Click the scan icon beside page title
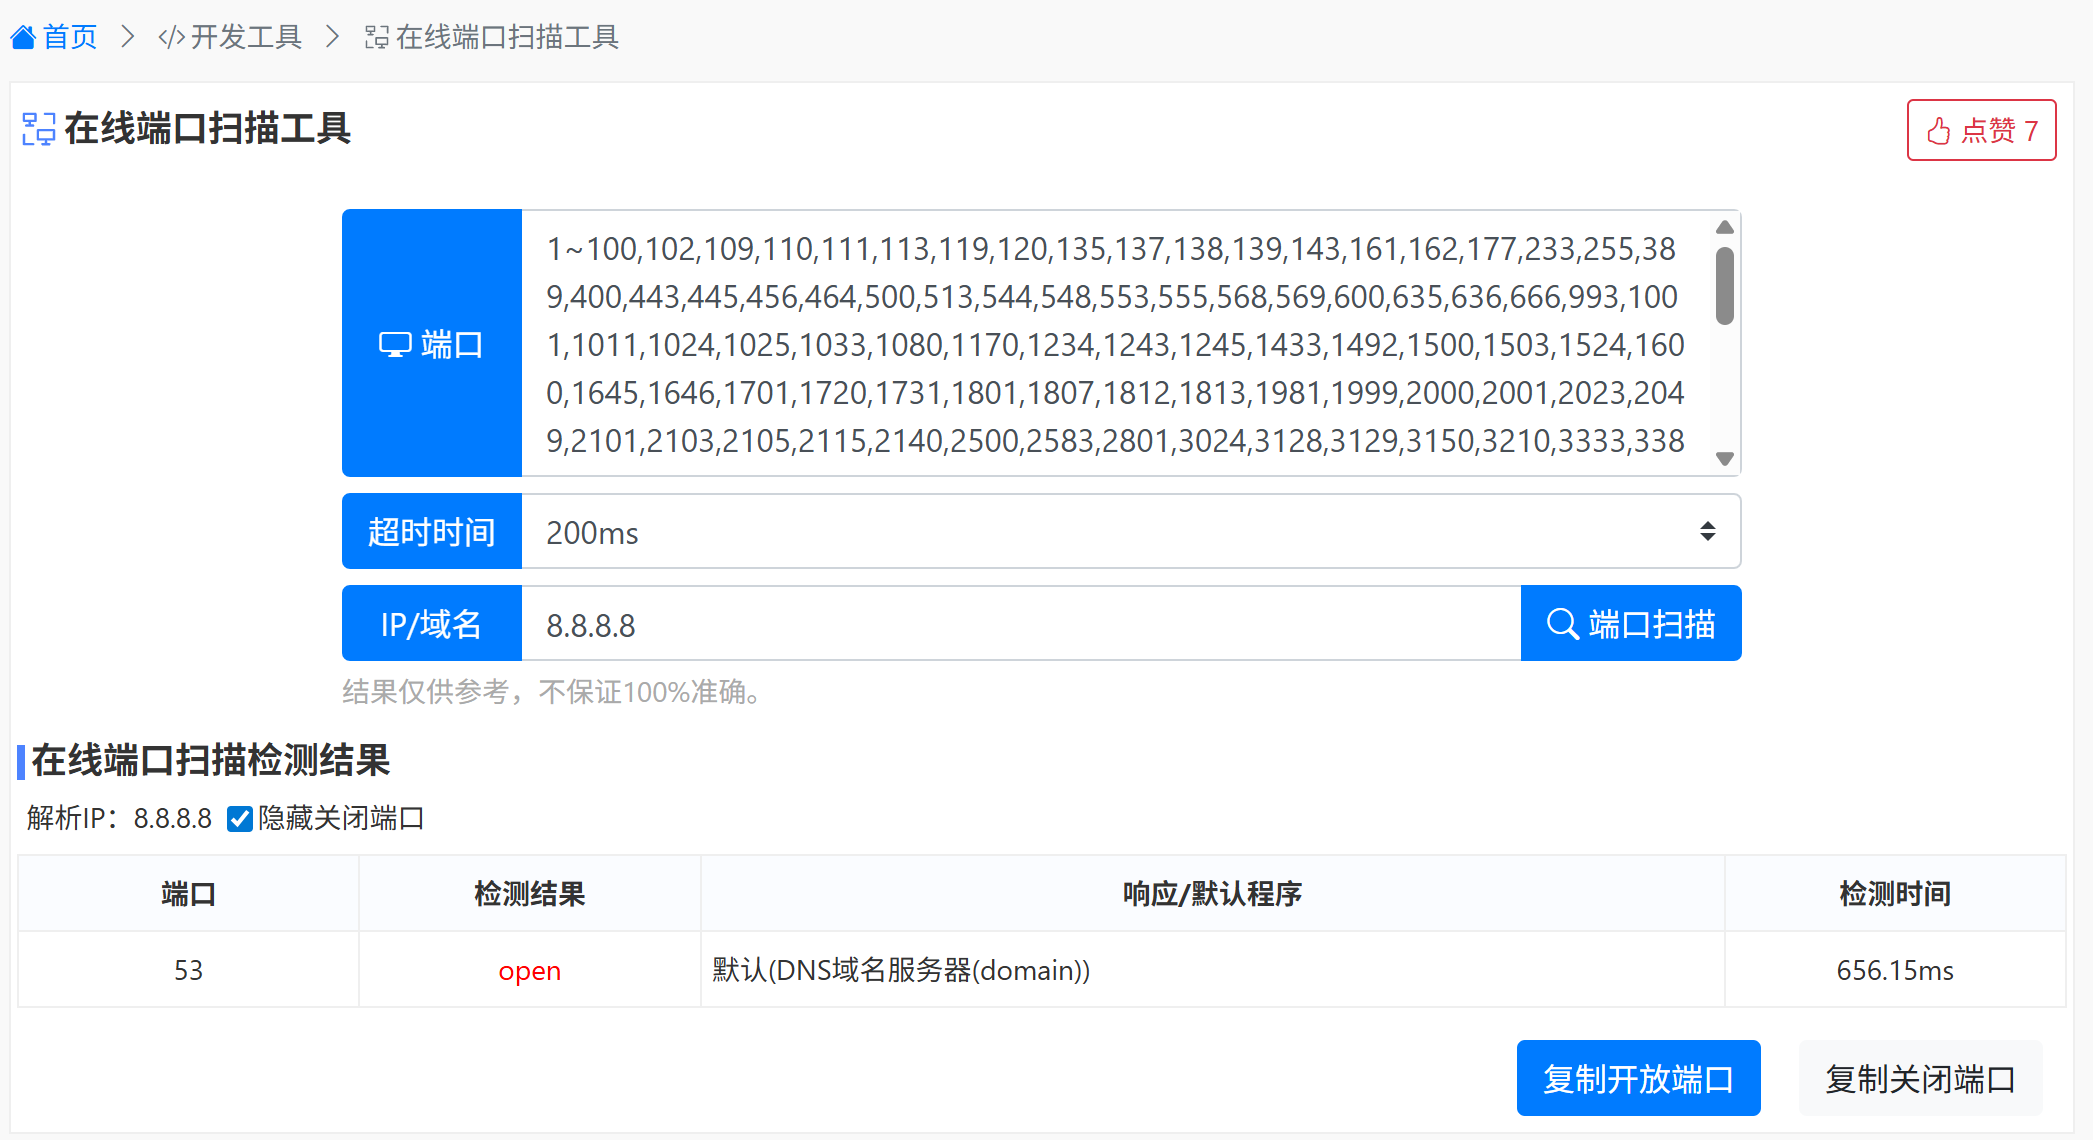The image size is (2093, 1140). click(39, 129)
